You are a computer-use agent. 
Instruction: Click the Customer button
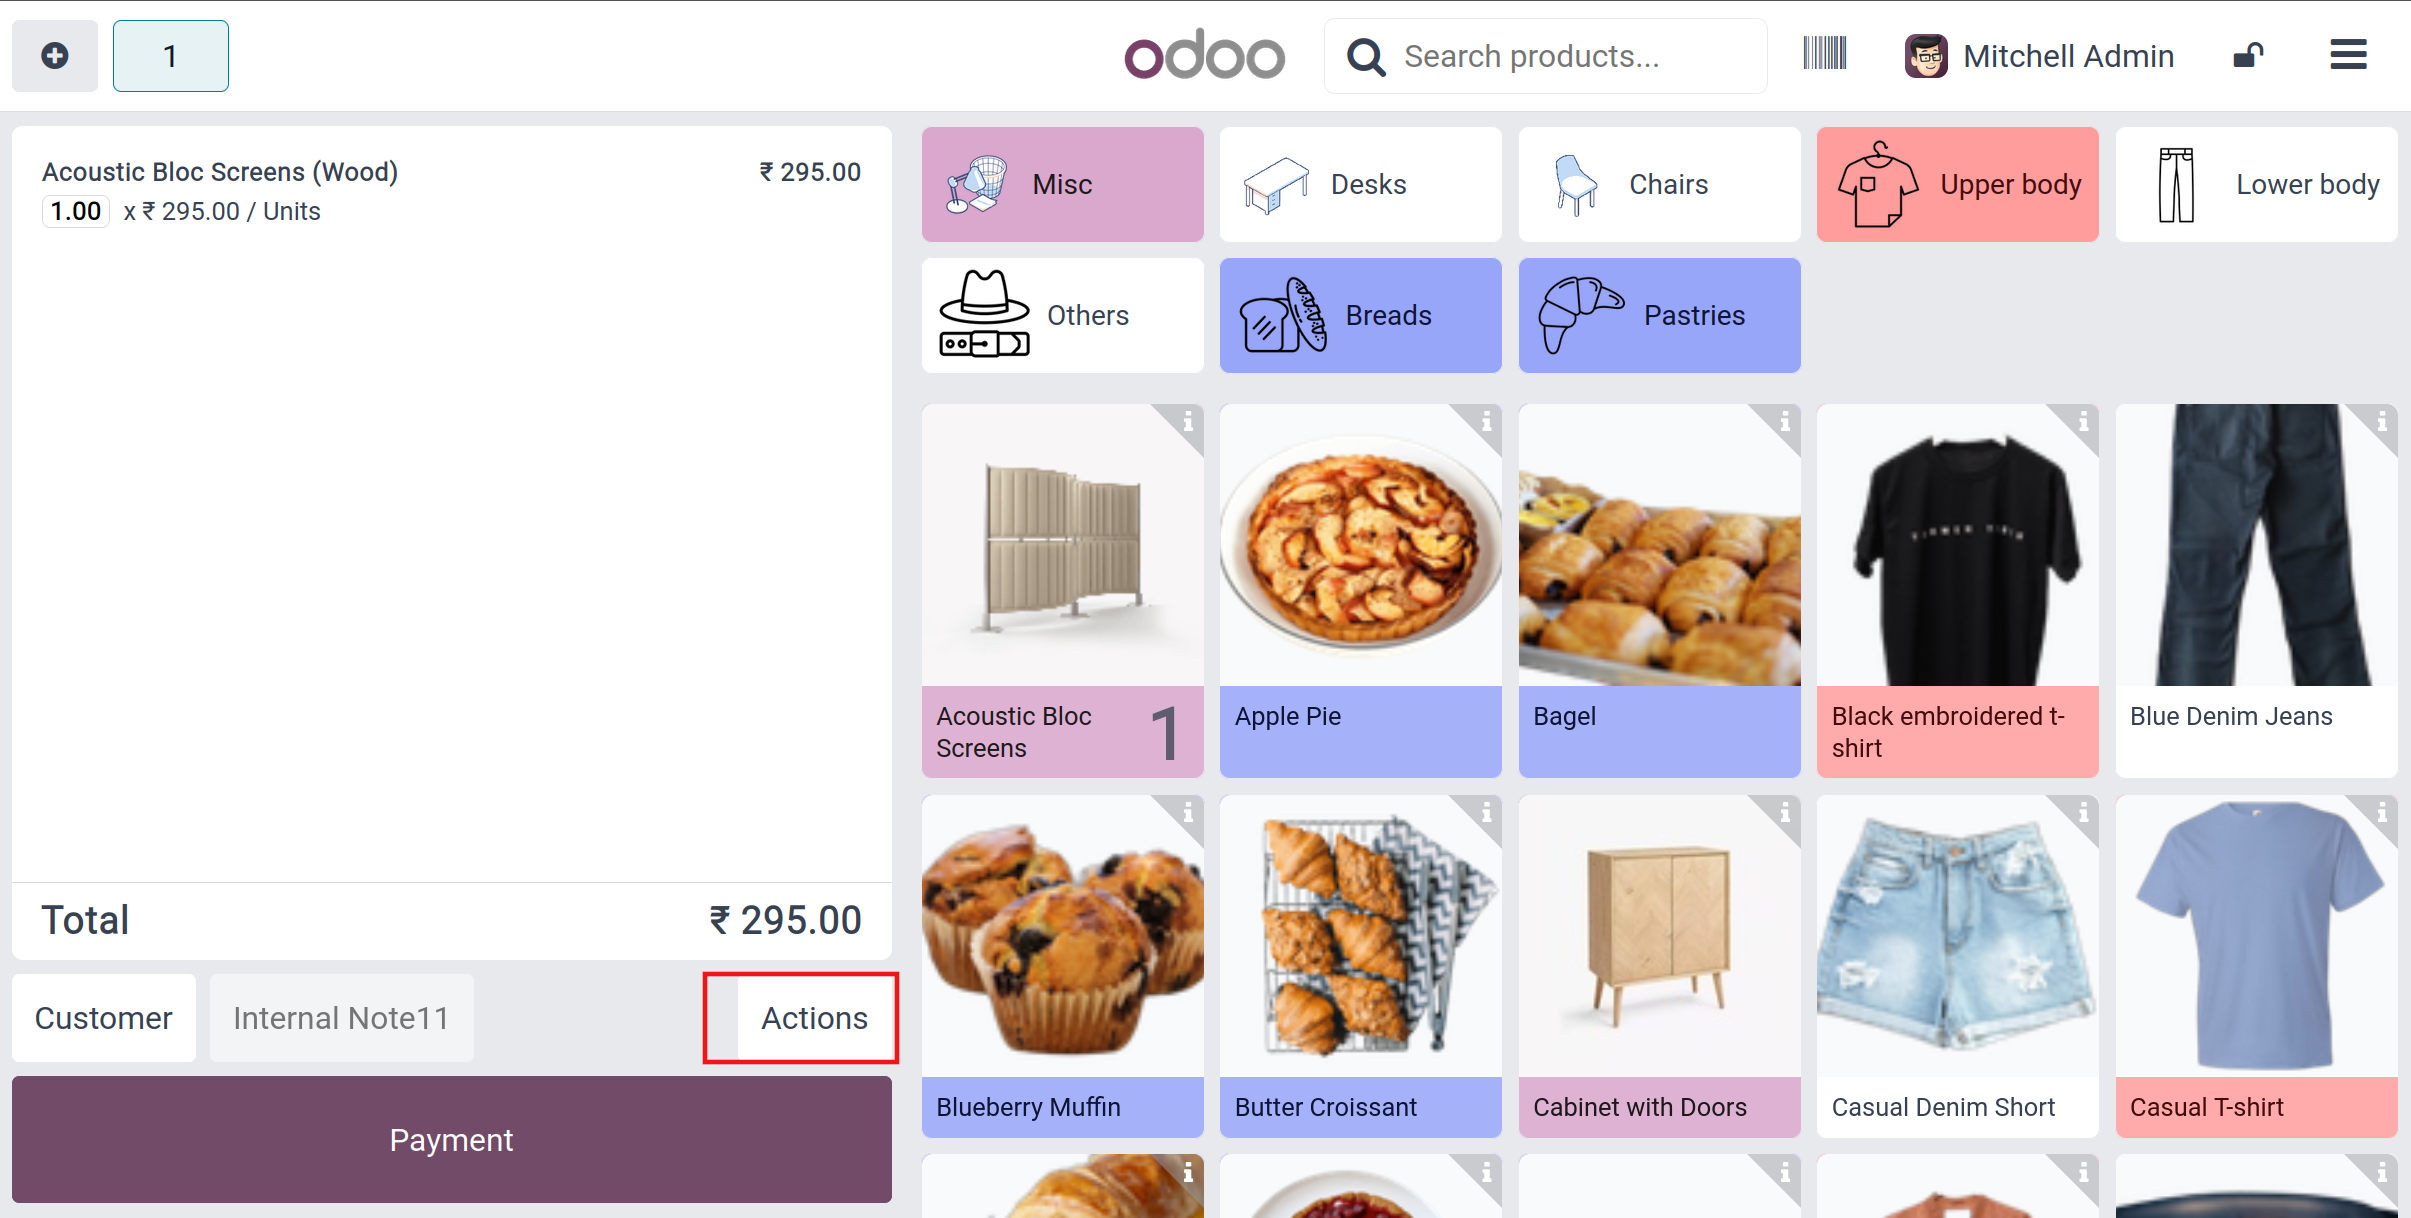click(104, 1018)
